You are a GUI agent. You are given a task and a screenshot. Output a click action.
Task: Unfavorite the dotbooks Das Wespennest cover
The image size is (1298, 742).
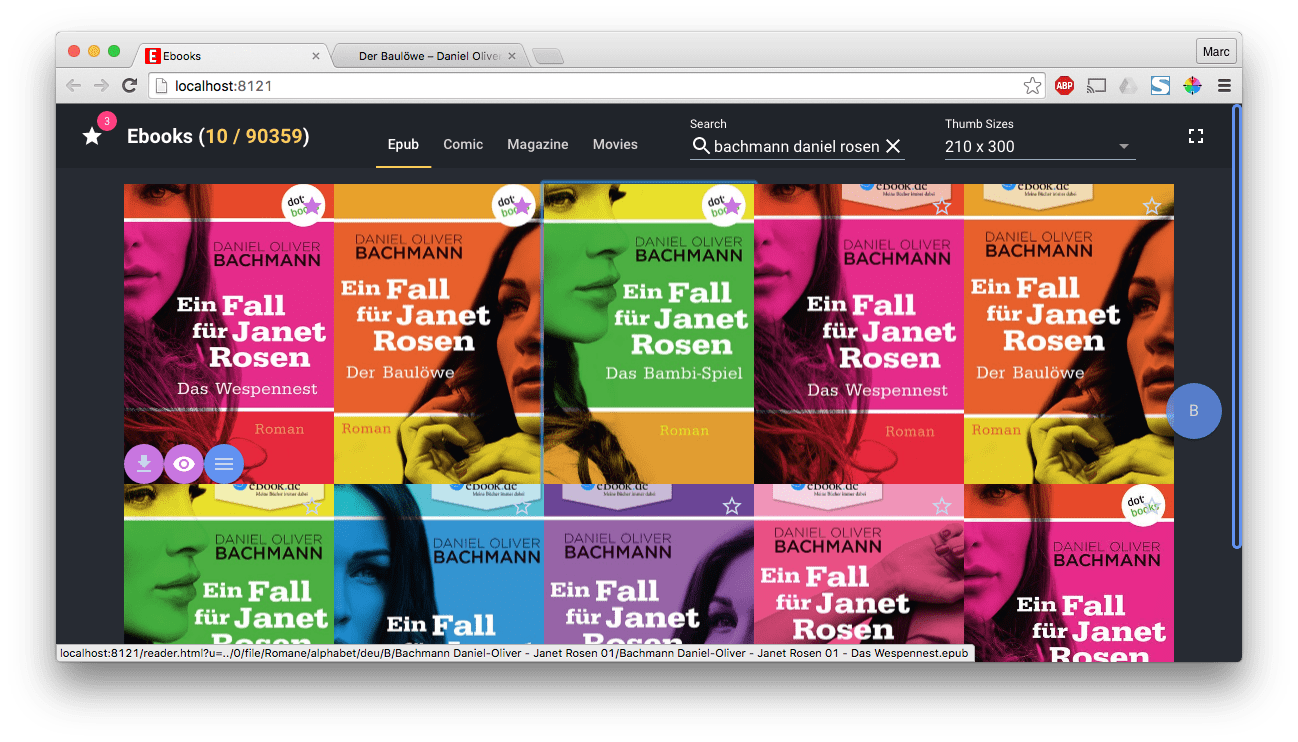pos(311,207)
